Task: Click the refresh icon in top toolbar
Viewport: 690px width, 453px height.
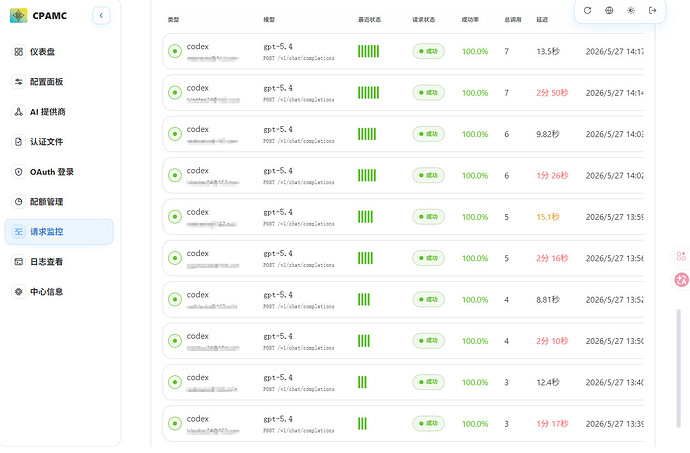Action: pos(587,11)
